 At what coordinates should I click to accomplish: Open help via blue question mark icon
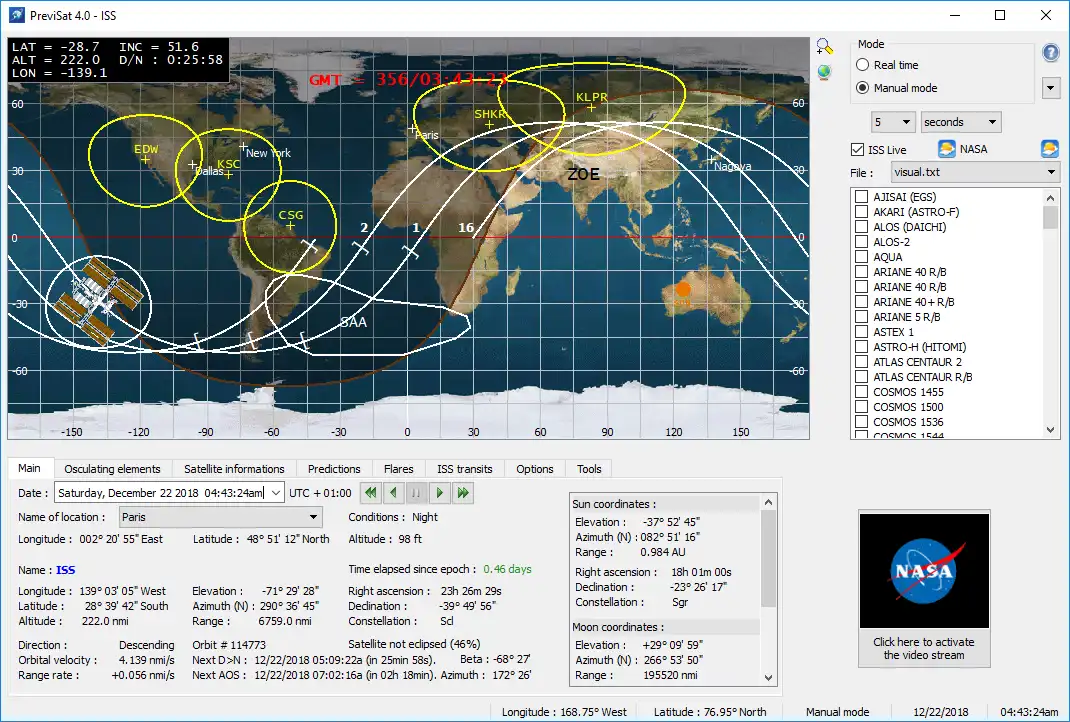1050,54
